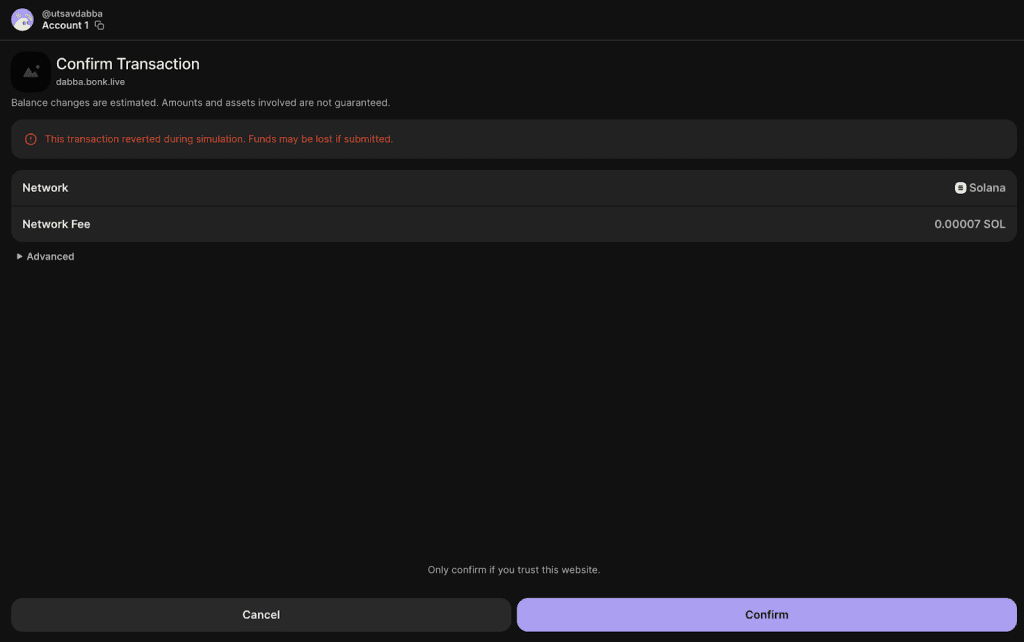
Task: Click the Network Fee row label
Action: (56, 224)
